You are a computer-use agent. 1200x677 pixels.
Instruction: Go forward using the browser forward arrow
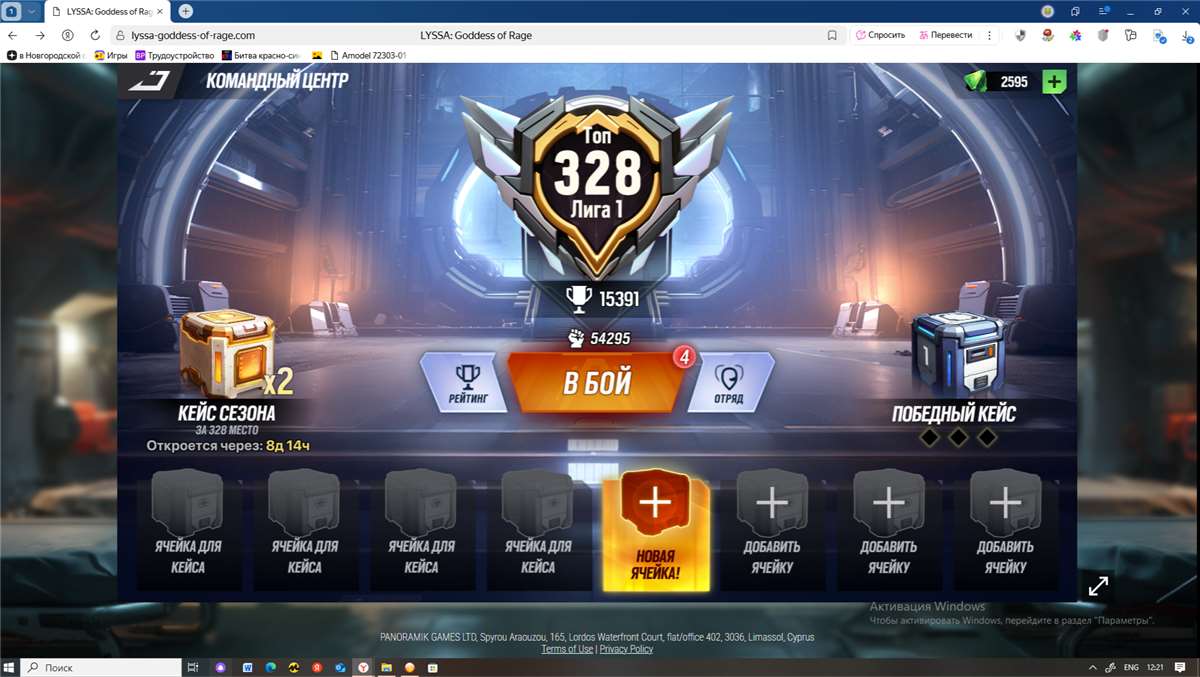[x=40, y=35]
